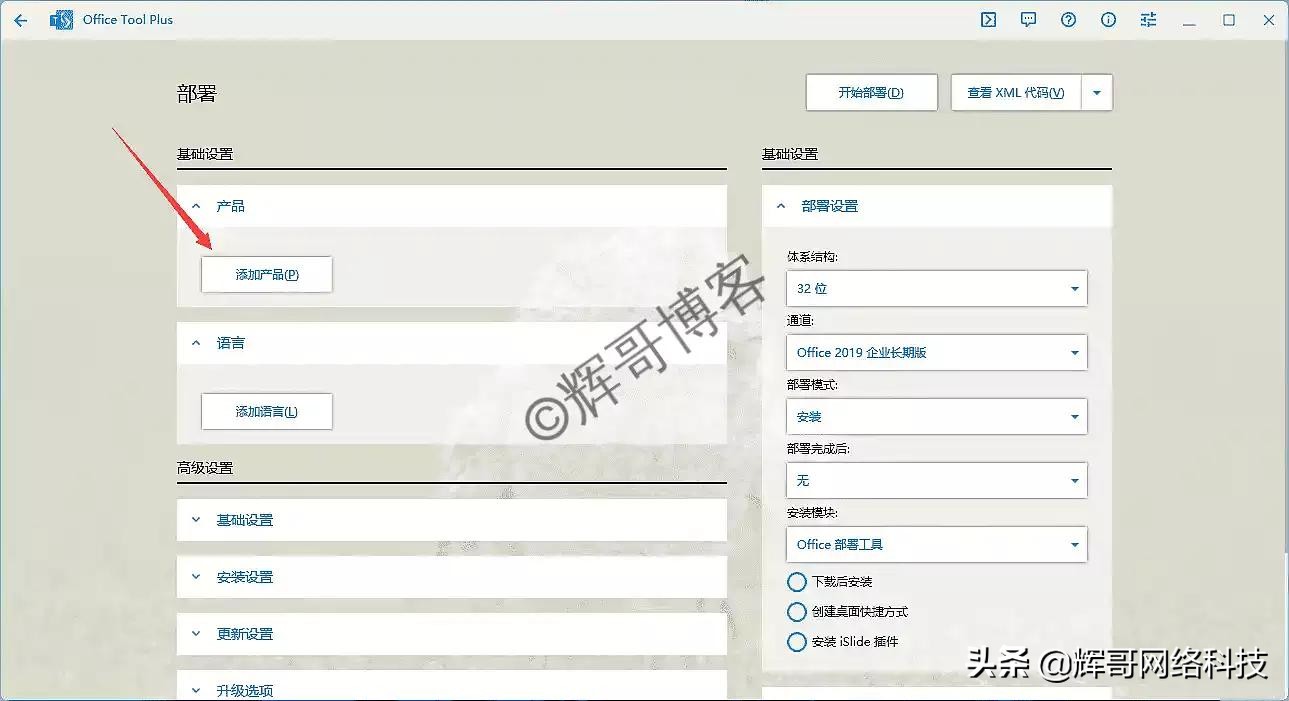View the information icon in the title bar

click(x=1108, y=19)
